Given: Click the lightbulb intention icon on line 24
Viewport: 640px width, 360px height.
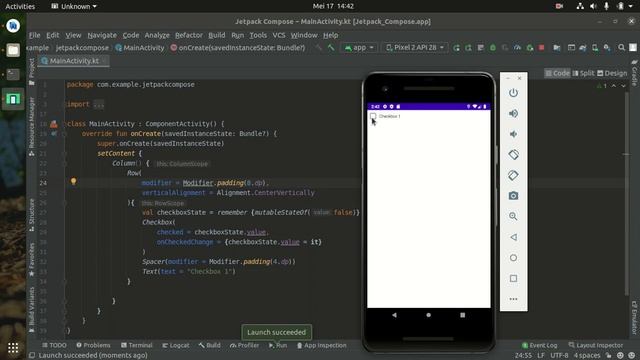Looking at the screenshot, I should click(73, 182).
